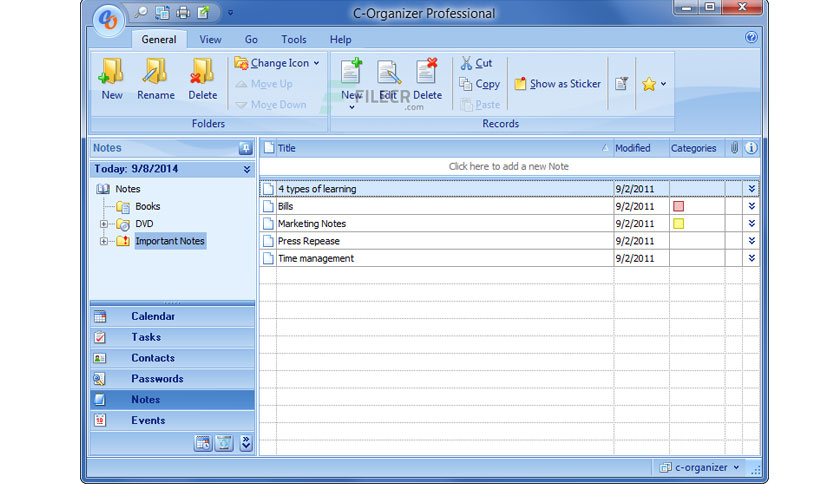The image size is (836, 484).
Task: Expand details chevron for 4 types of learning
Action: tap(751, 189)
